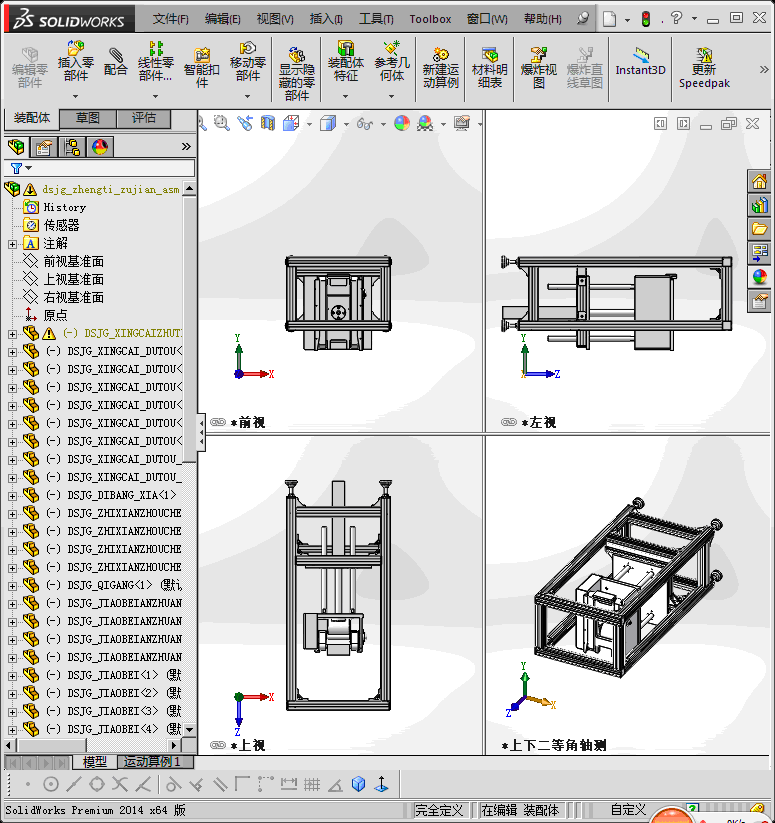Expand the 注解 annotations tree node

point(12,243)
